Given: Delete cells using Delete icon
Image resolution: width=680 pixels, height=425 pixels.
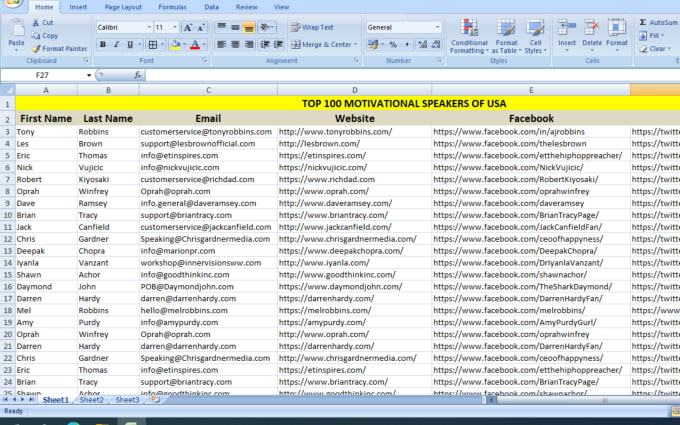Looking at the screenshot, I should tap(592, 27).
